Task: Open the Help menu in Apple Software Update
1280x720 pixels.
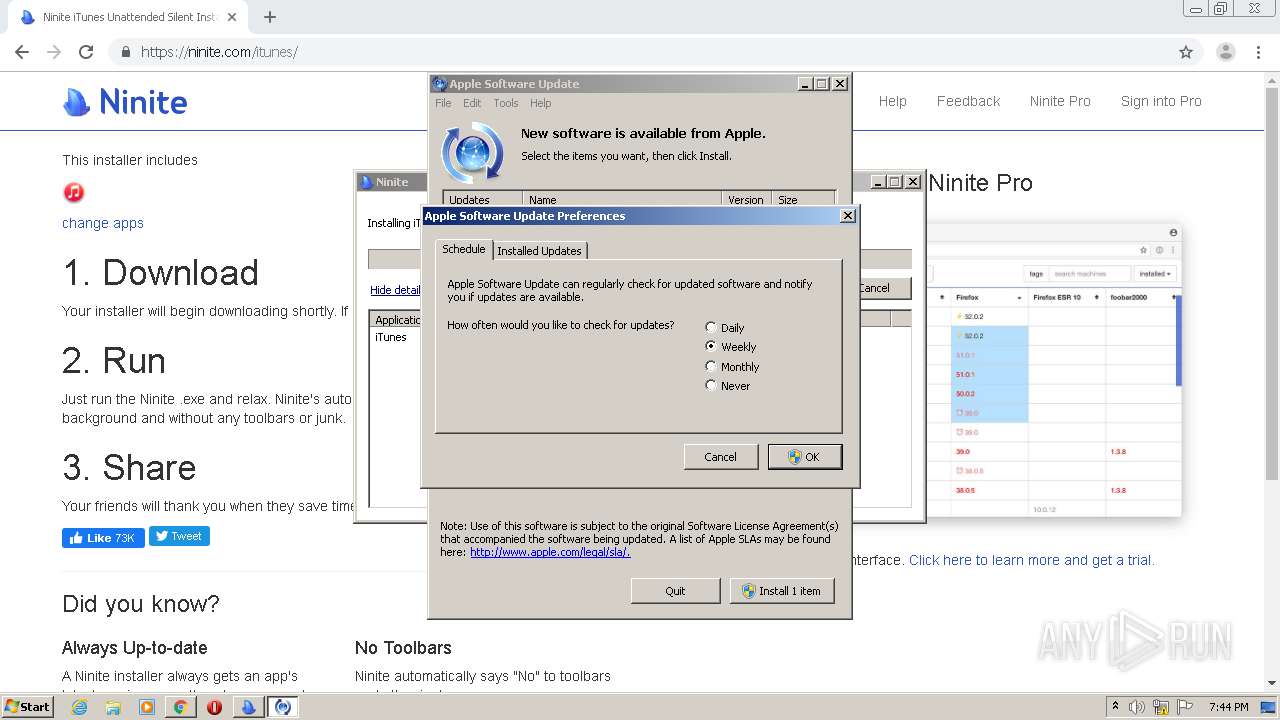Action: [x=540, y=103]
